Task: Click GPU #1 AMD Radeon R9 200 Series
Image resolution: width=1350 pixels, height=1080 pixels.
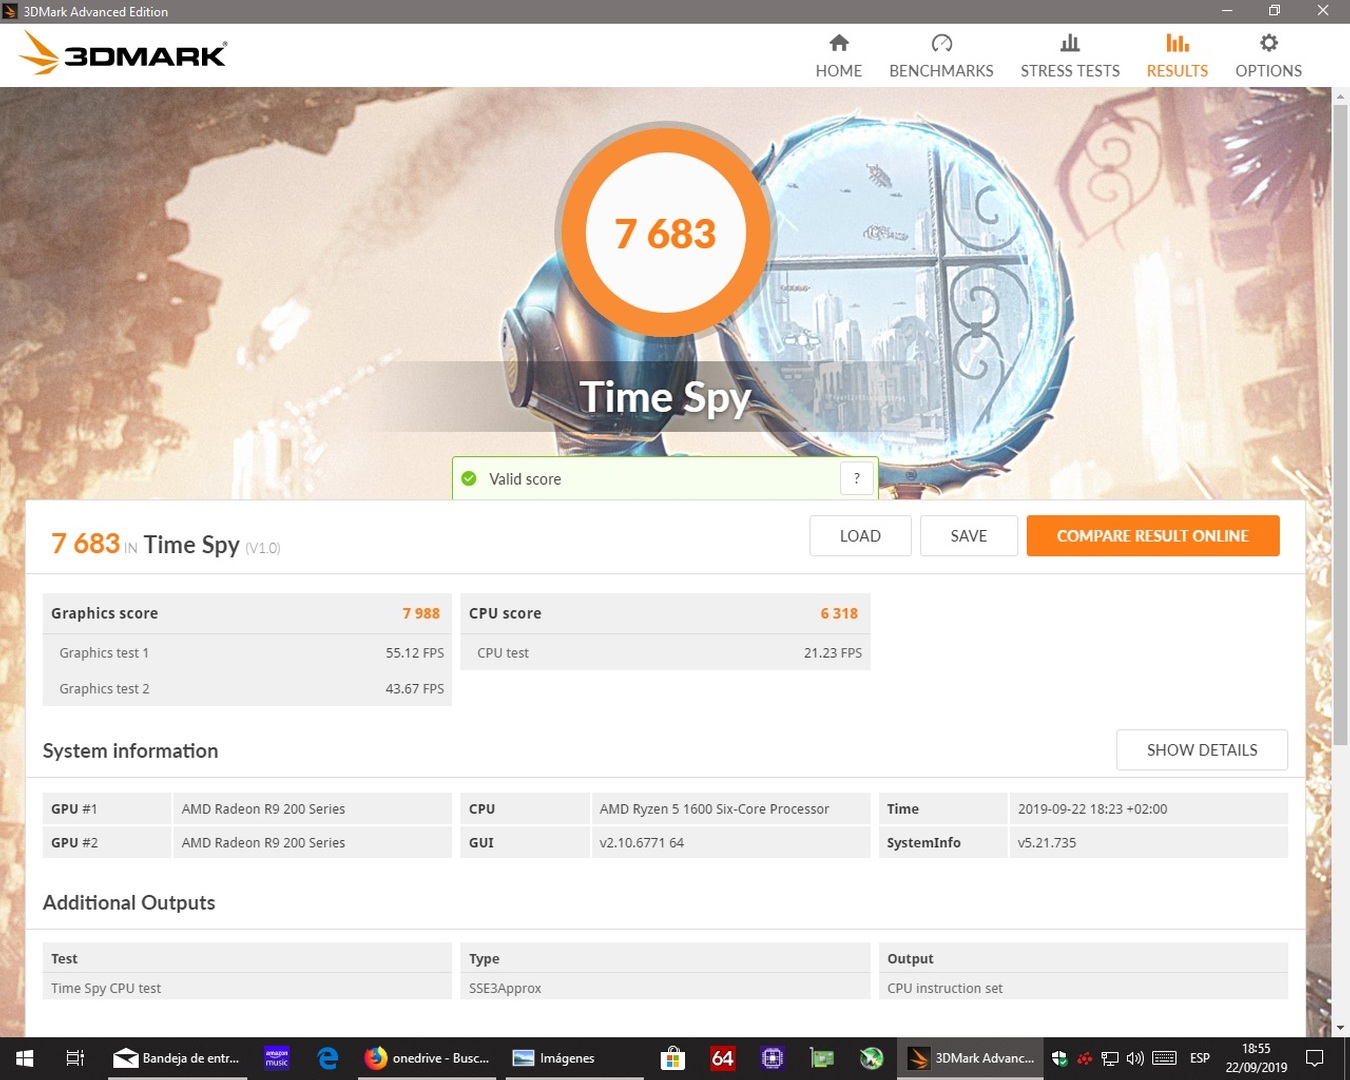Action: tap(263, 809)
